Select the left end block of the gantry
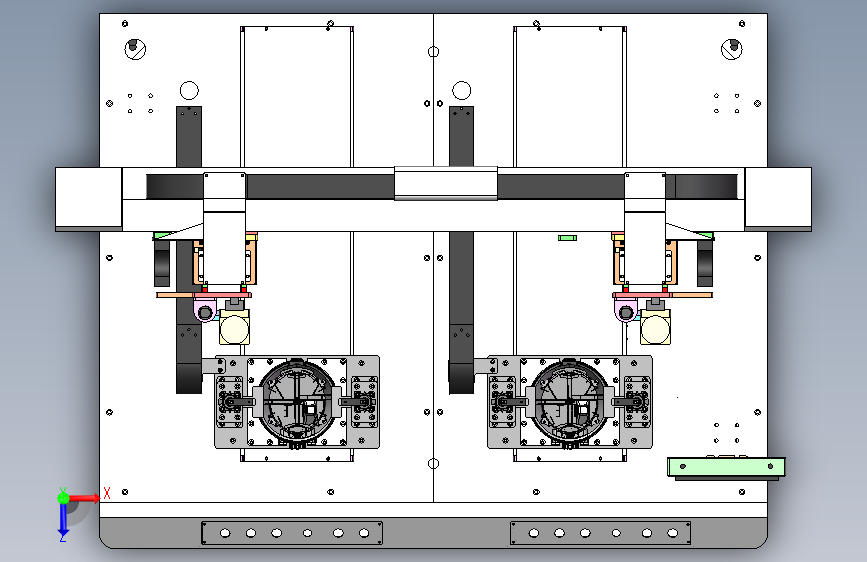 (x=88, y=199)
